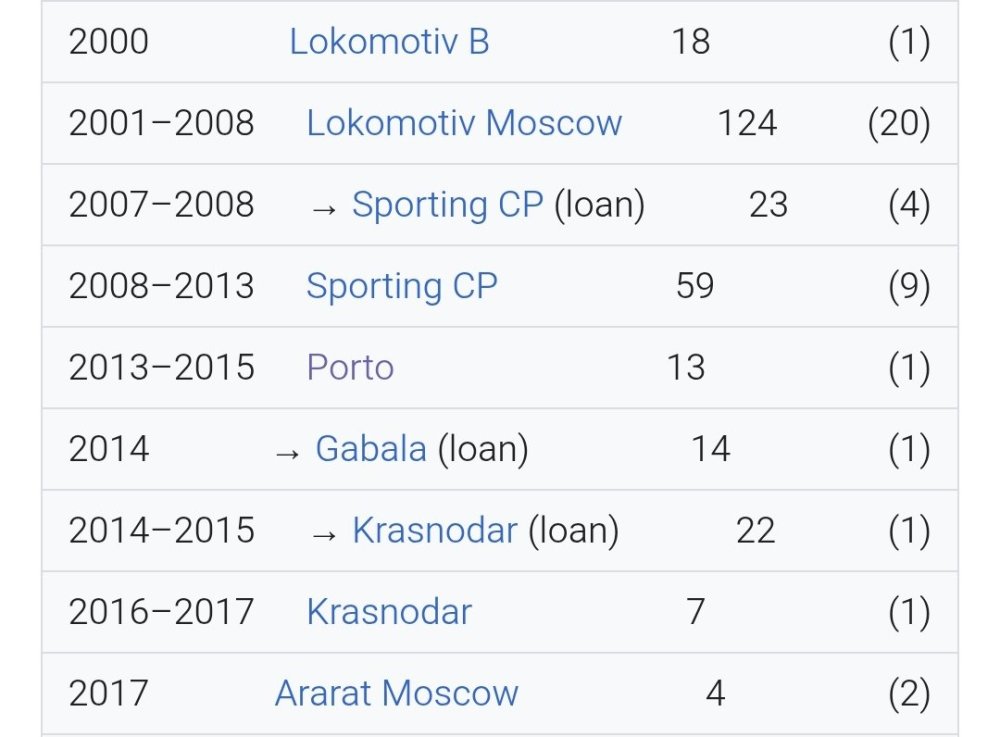Click the (2) goals cell for Ararat
The height and width of the screenshot is (737, 1000).
909,694
